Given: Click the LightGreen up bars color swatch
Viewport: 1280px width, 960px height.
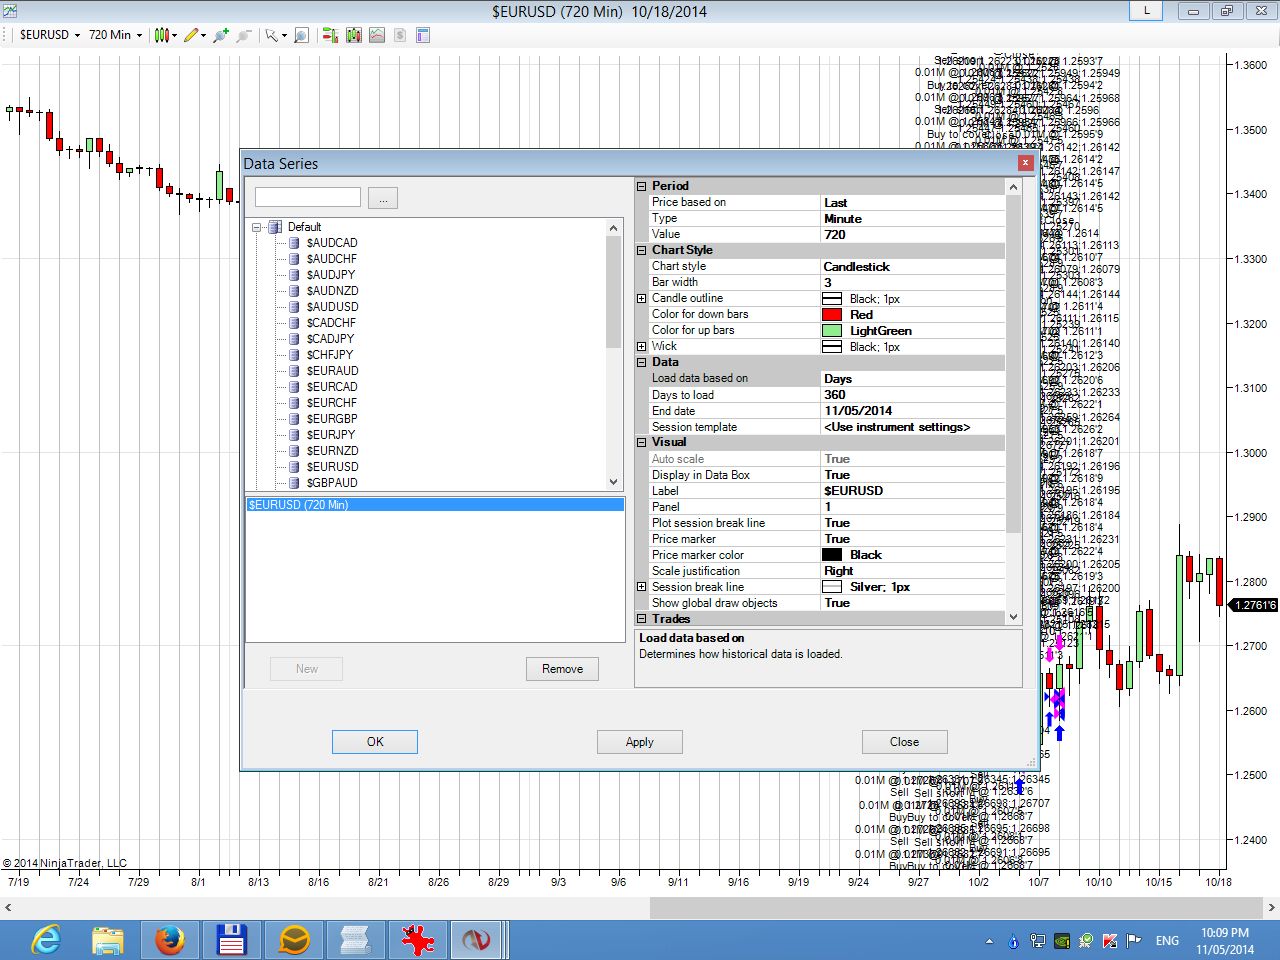Looking at the screenshot, I should (x=831, y=330).
